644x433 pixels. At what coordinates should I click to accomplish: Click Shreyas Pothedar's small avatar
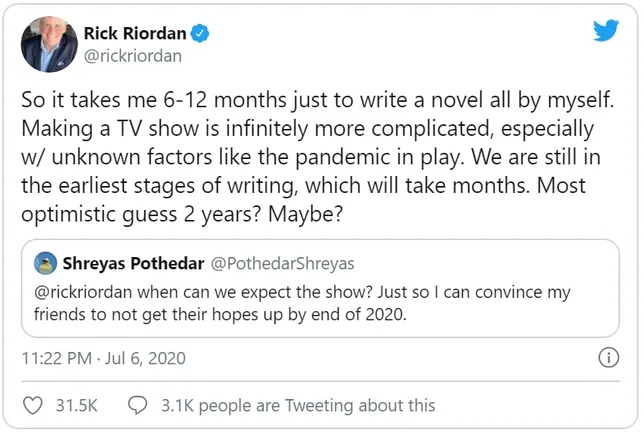coord(45,263)
